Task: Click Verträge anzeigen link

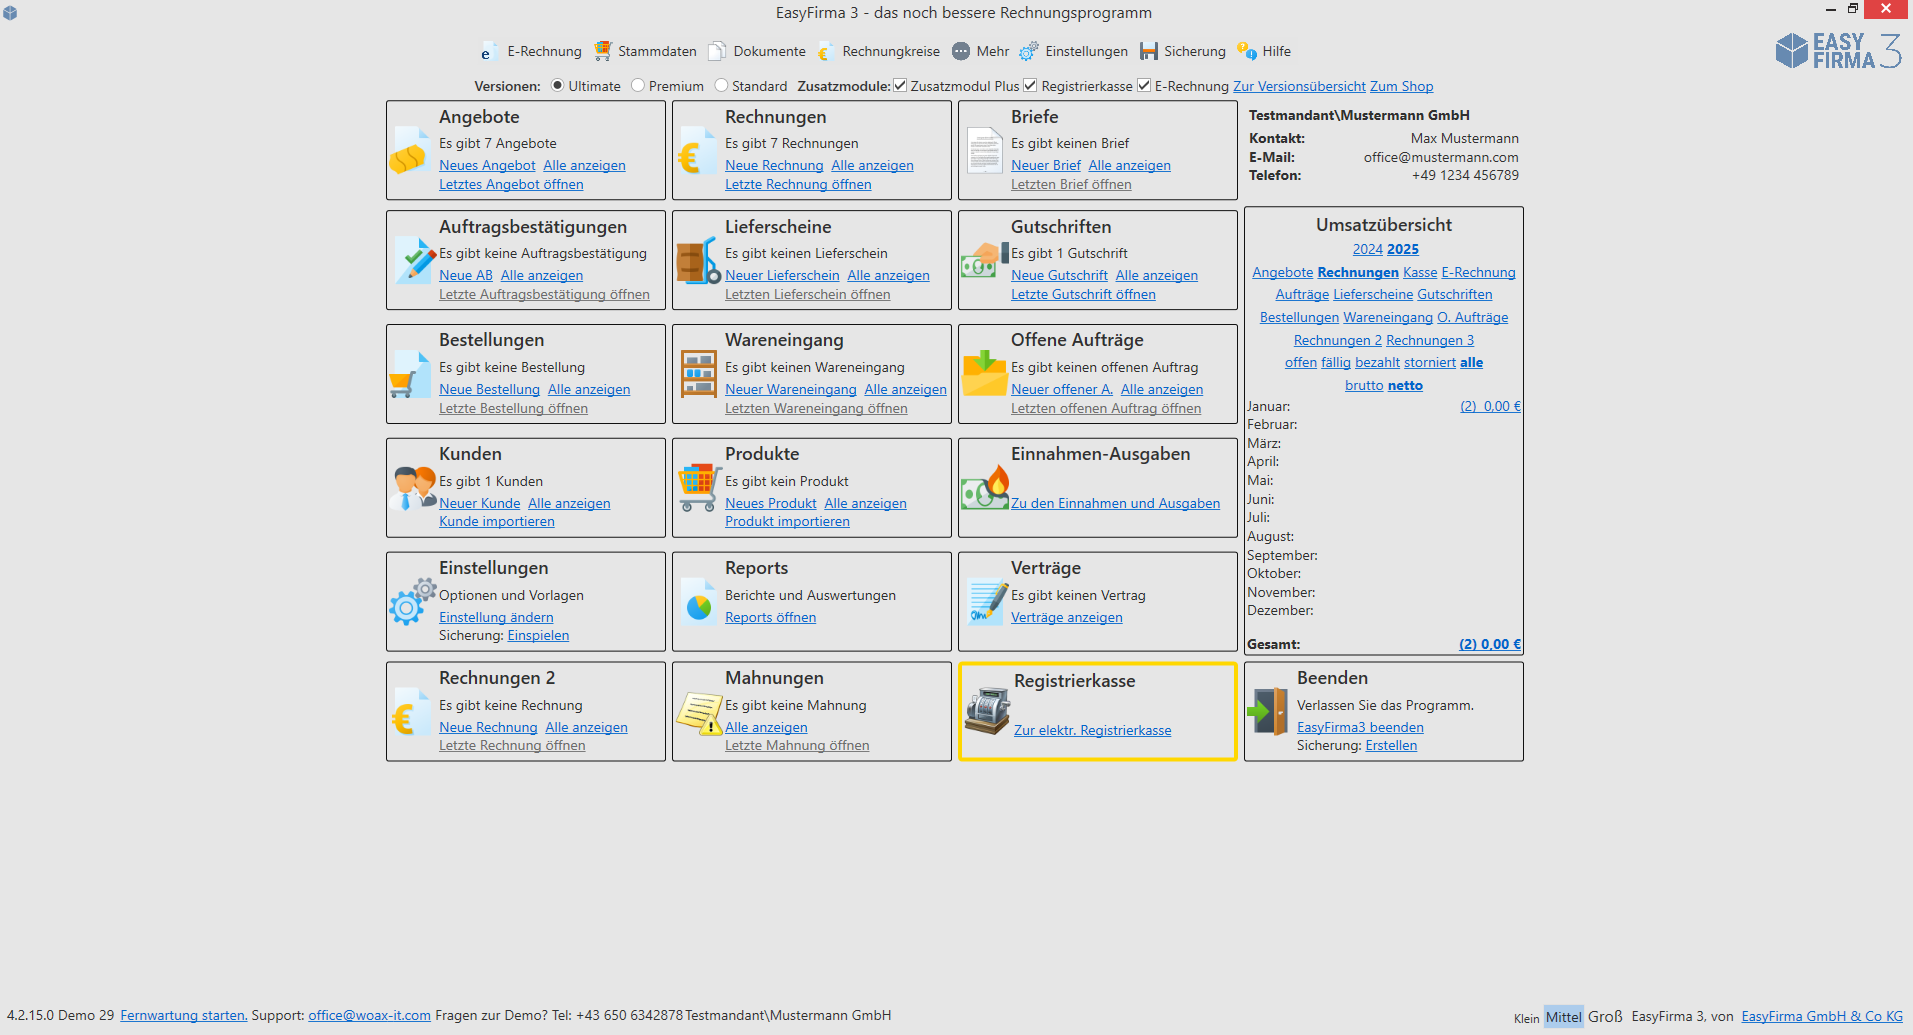Action: (x=1066, y=617)
